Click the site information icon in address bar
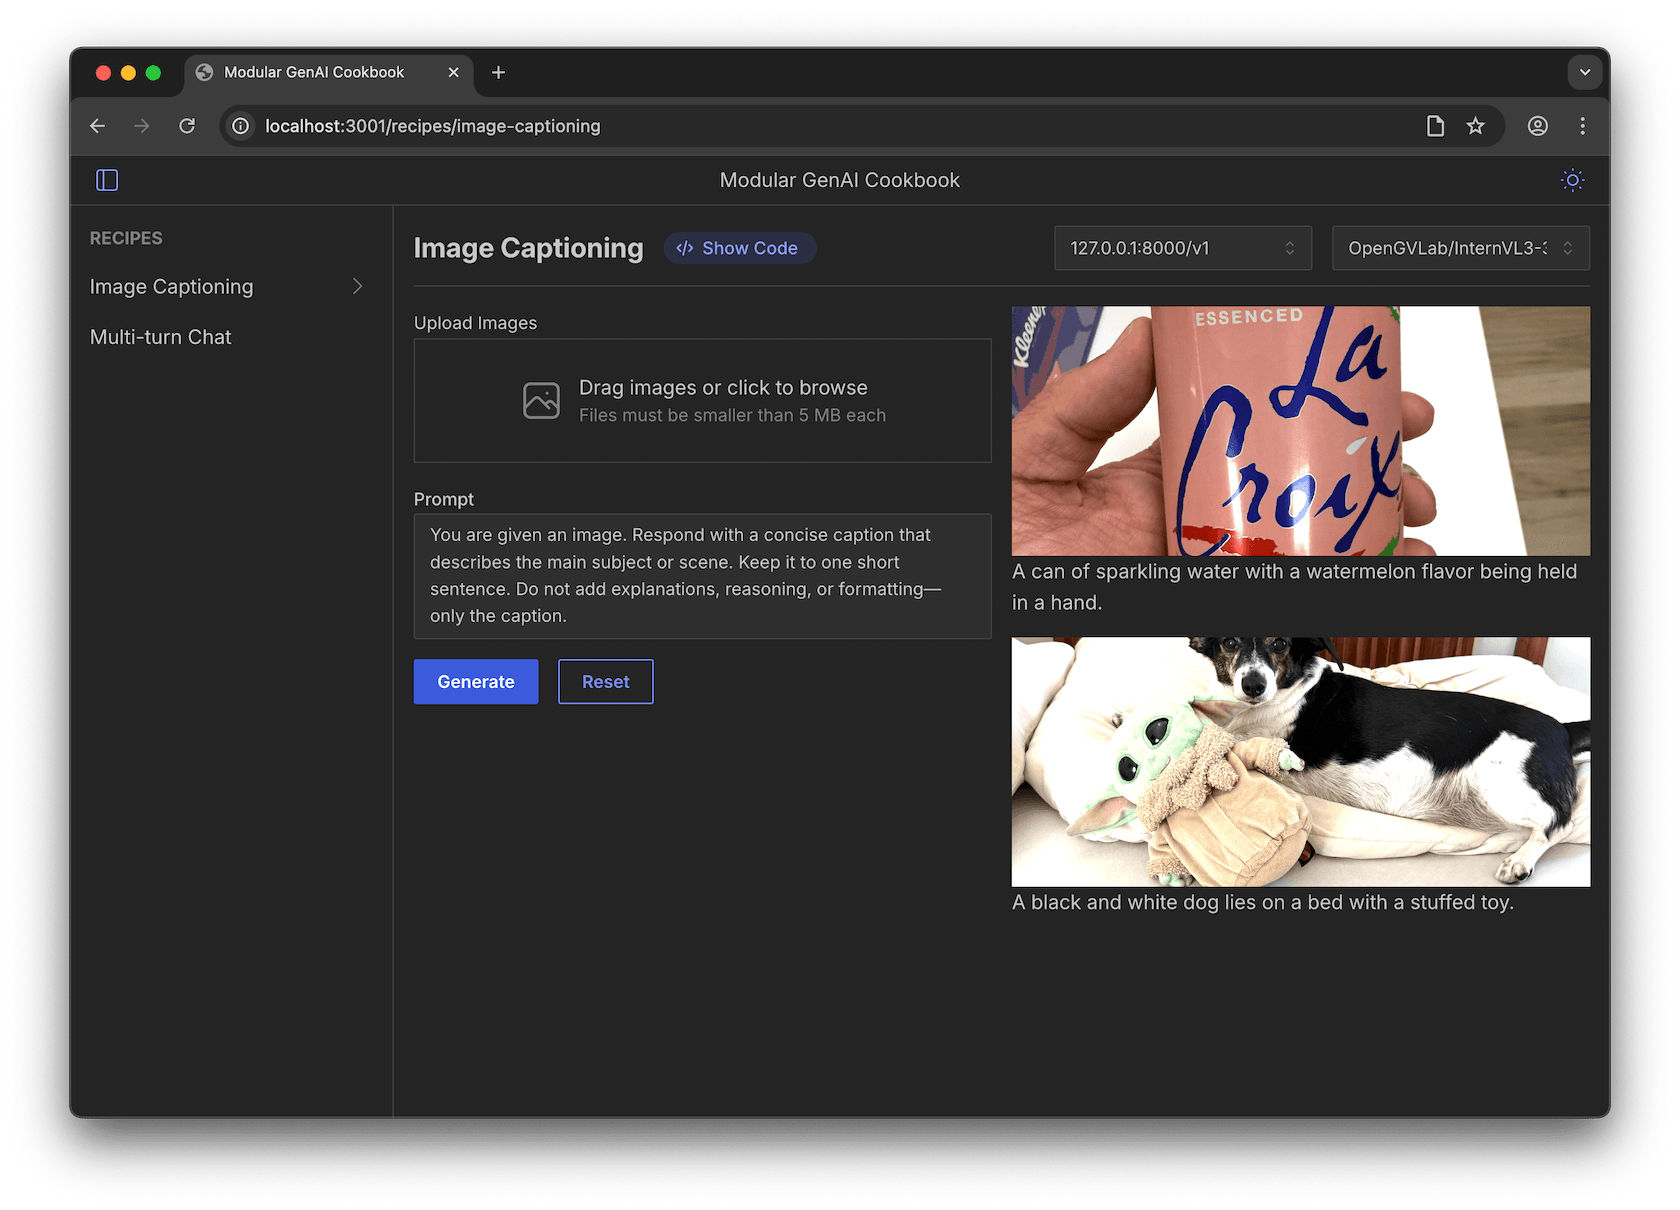1680x1210 pixels. (241, 126)
